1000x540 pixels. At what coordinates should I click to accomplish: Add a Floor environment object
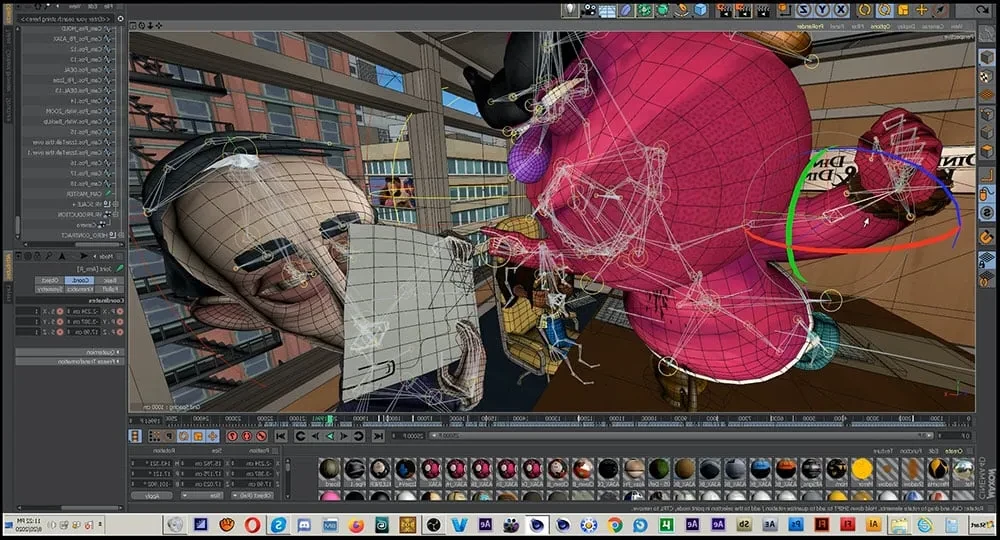pos(607,10)
